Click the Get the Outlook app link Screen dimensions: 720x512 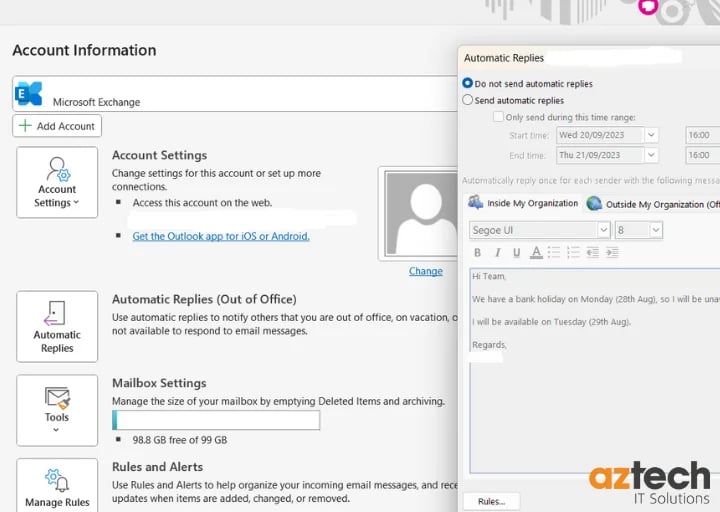coord(221,236)
